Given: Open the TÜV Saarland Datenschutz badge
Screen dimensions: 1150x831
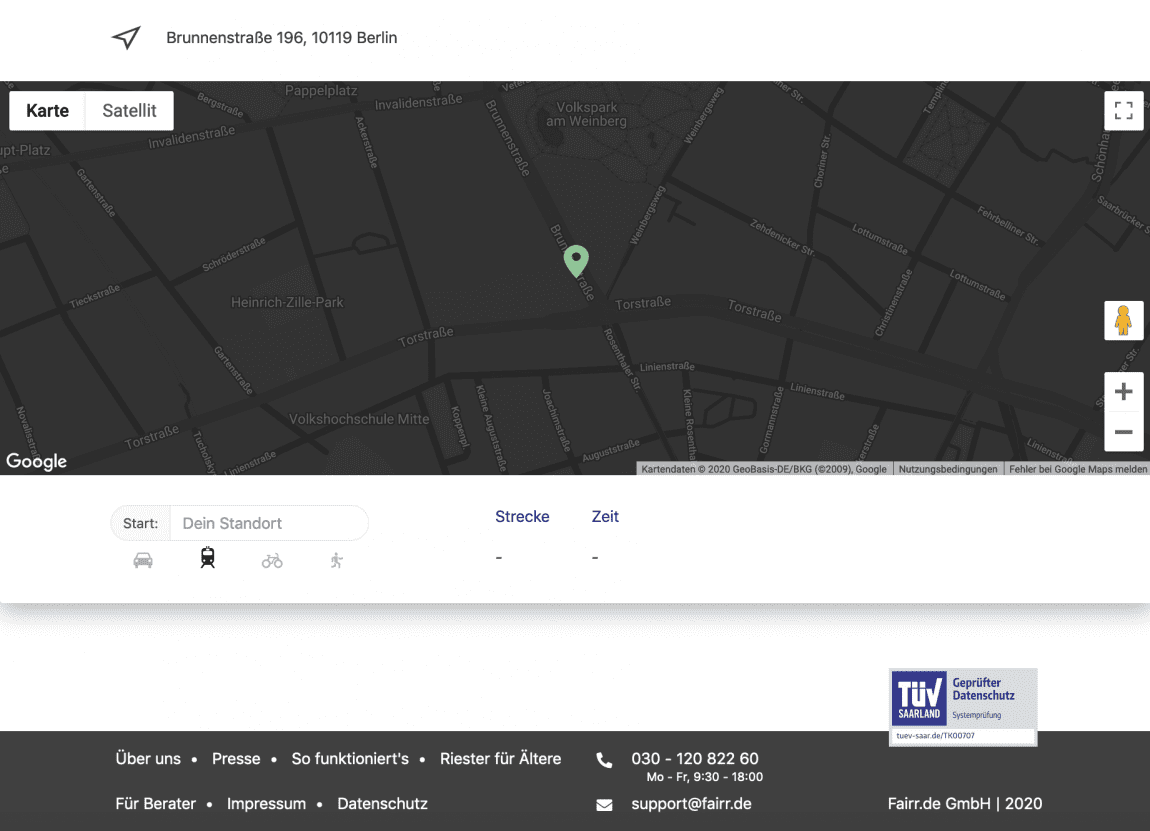Looking at the screenshot, I should point(963,706).
